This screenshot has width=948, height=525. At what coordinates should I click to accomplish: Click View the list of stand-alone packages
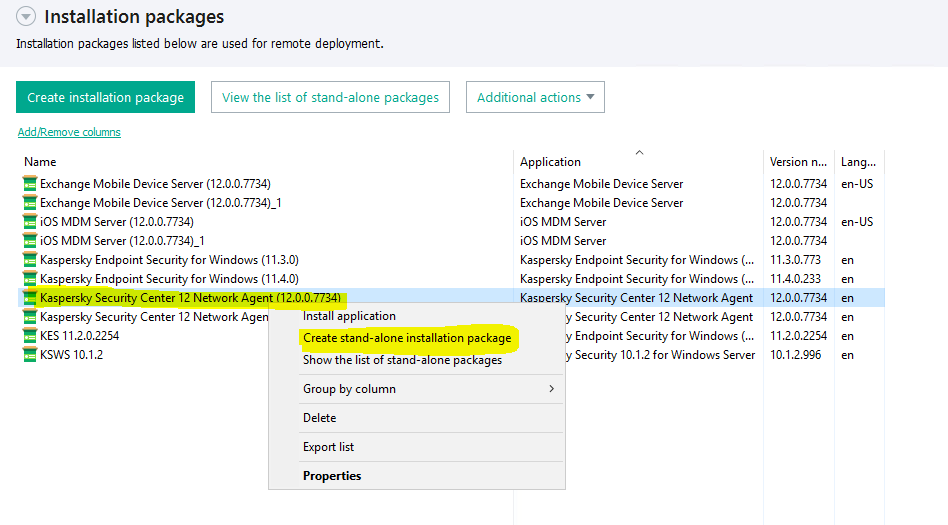pos(330,98)
